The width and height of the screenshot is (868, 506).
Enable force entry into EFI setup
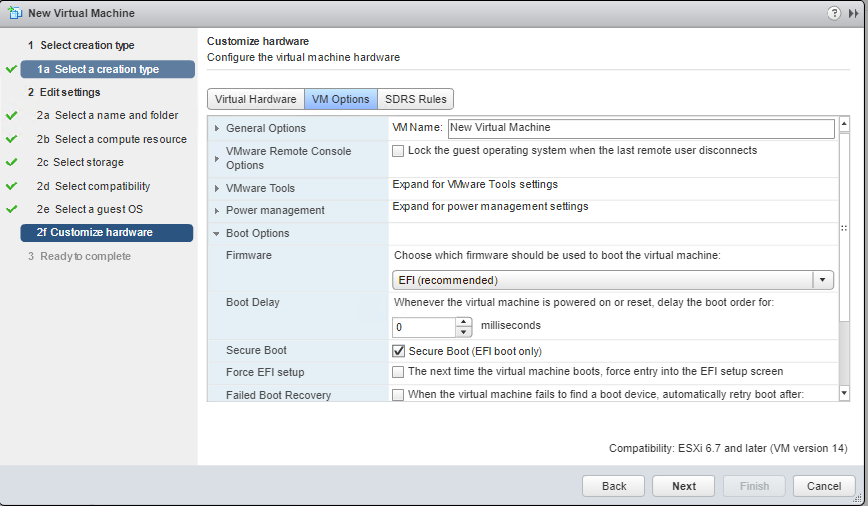[399, 372]
